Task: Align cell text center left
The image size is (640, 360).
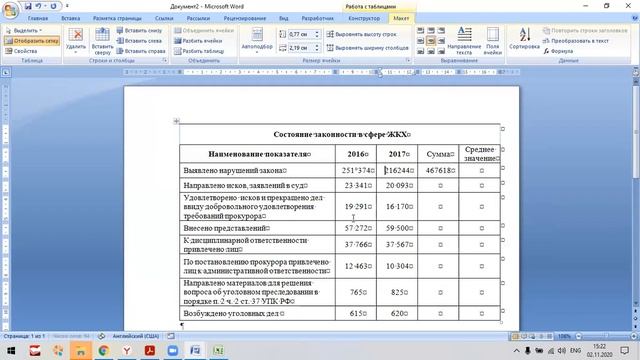Action: pyautogui.click(x=421, y=41)
